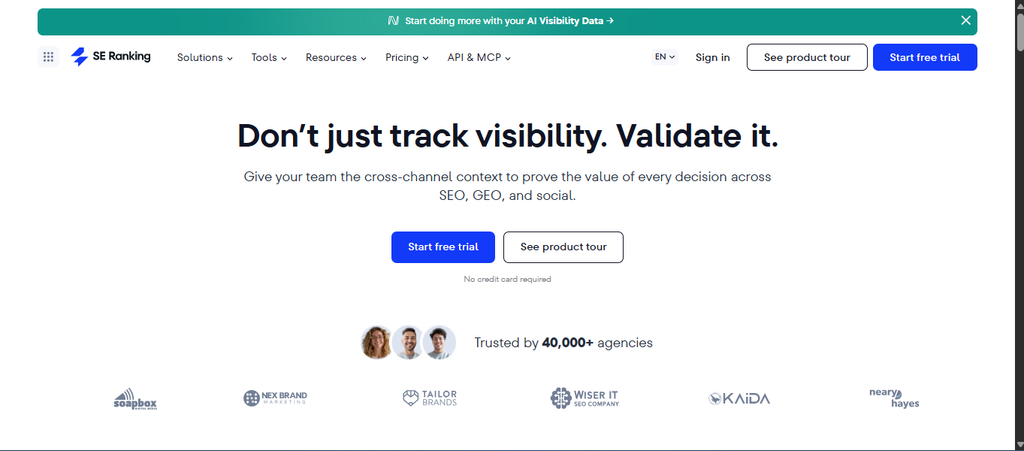
Task: Click the AI Visibility banner icon
Action: [x=393, y=21]
